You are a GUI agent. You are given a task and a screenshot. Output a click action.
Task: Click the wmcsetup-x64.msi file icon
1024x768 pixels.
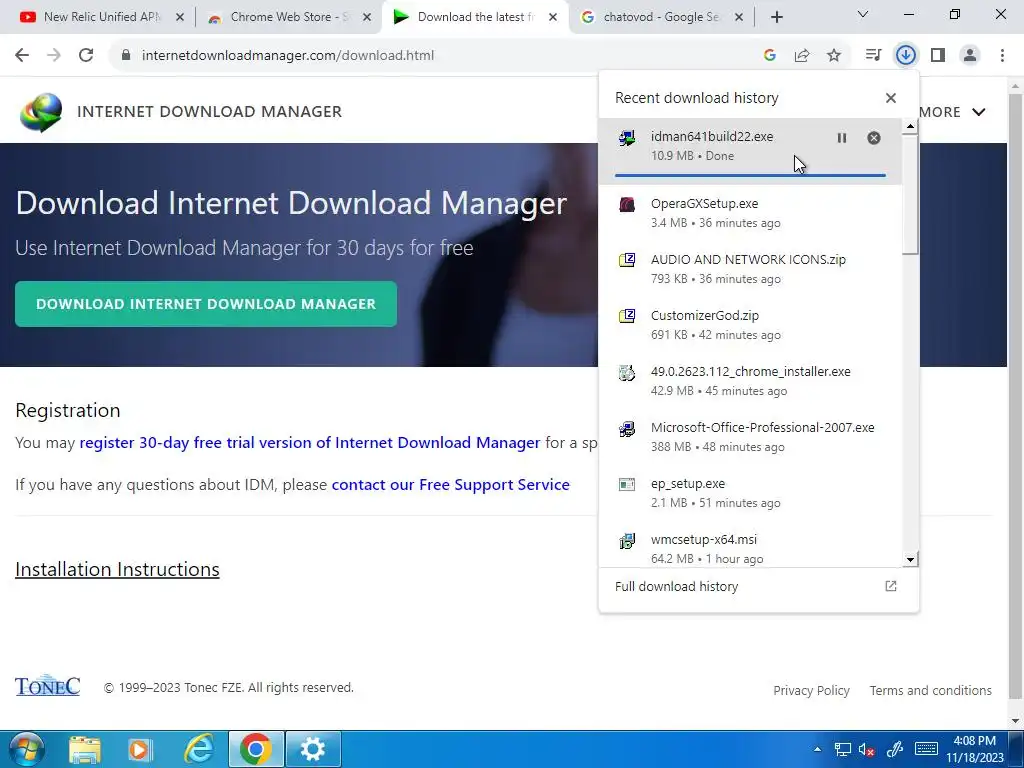coord(627,541)
